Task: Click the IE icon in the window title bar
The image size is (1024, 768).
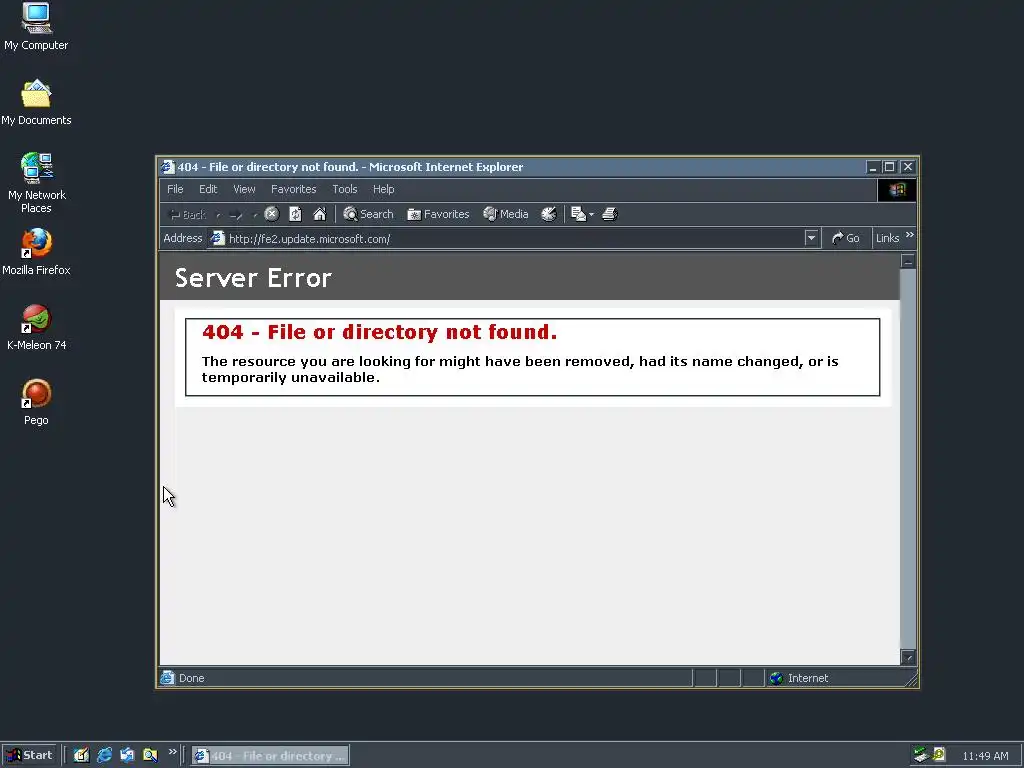Action: click(168, 167)
